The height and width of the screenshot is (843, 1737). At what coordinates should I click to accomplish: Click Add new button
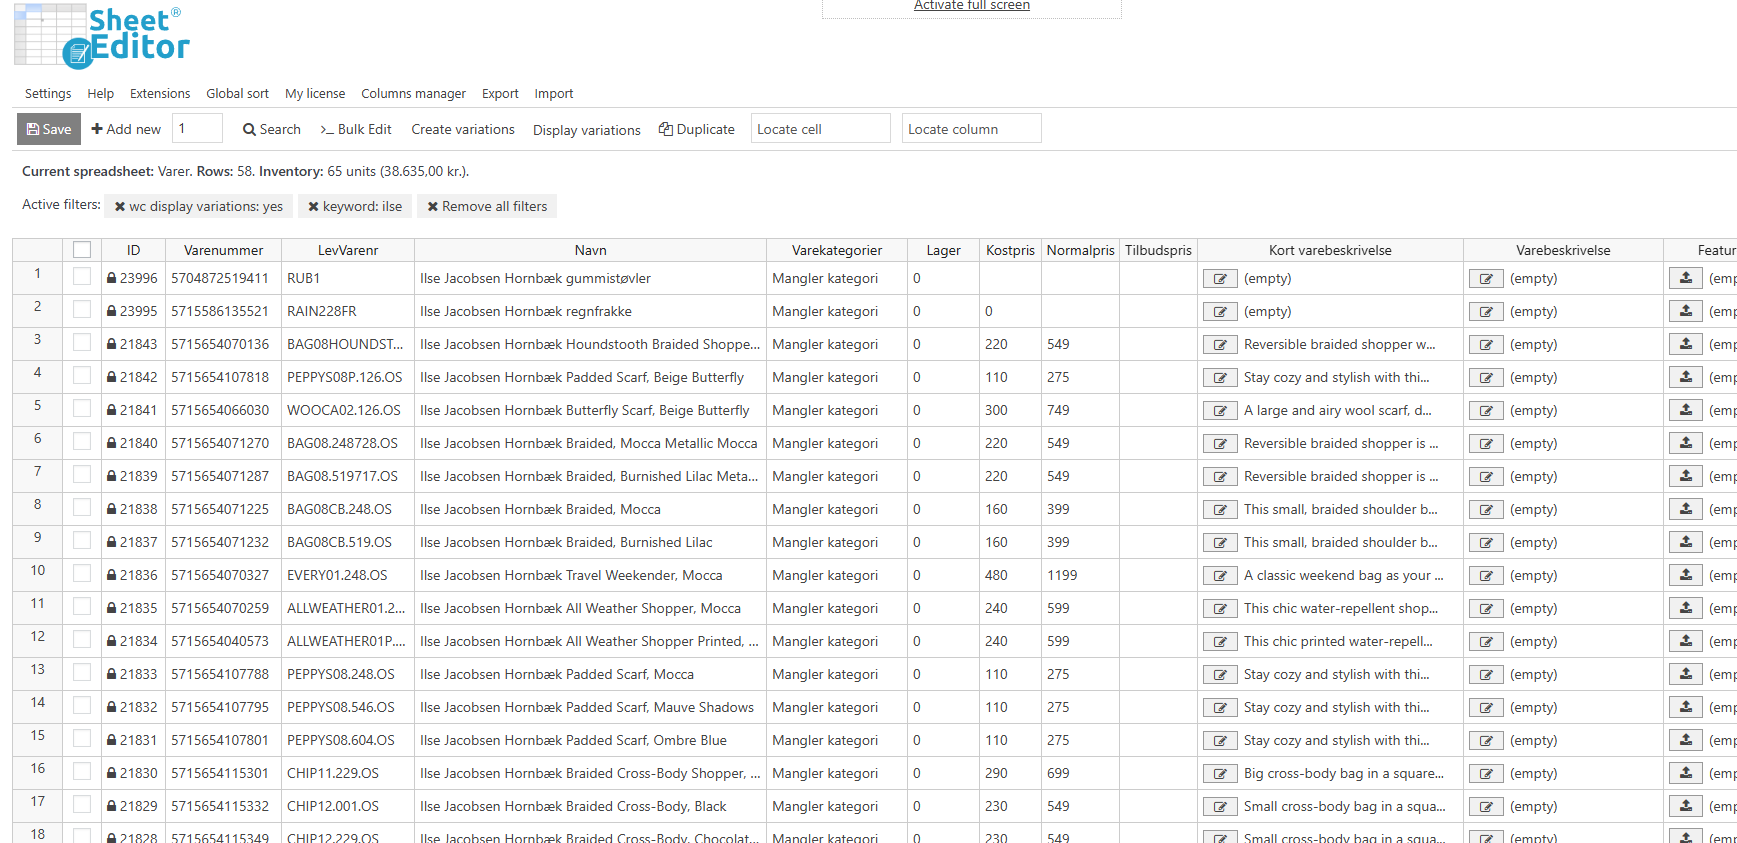[x=126, y=129]
